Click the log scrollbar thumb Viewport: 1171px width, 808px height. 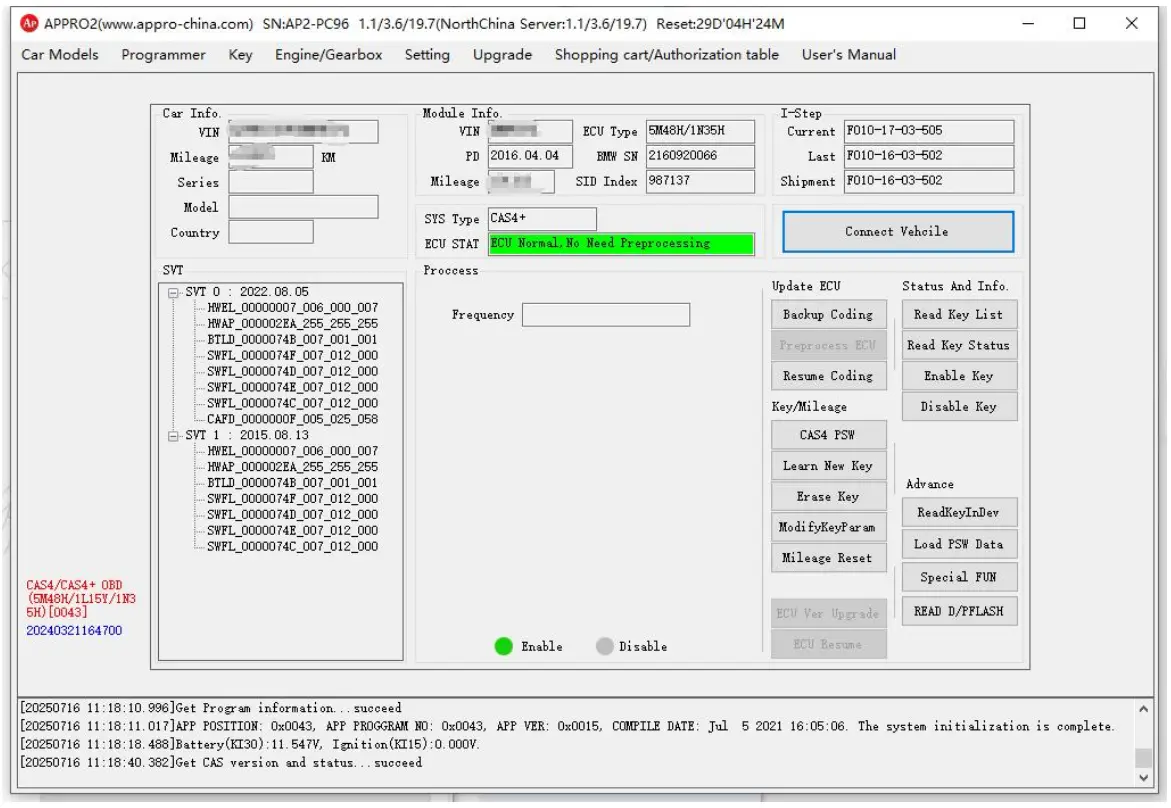click(1143, 757)
